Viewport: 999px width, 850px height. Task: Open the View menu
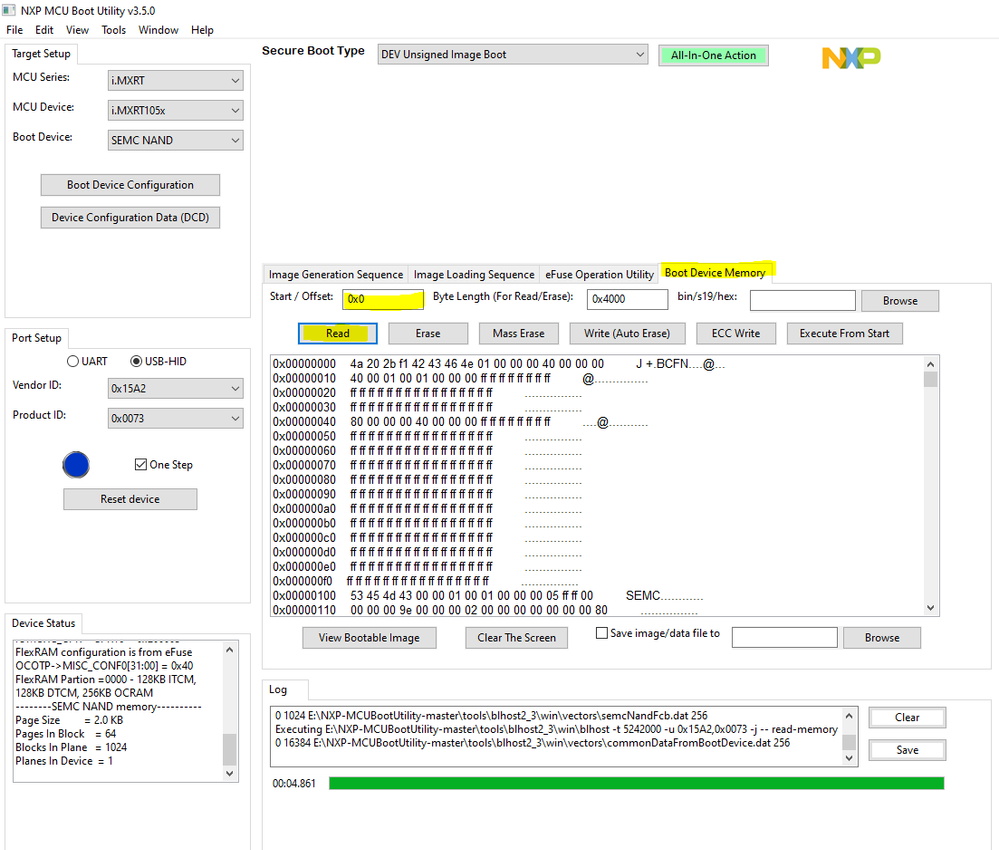click(77, 30)
